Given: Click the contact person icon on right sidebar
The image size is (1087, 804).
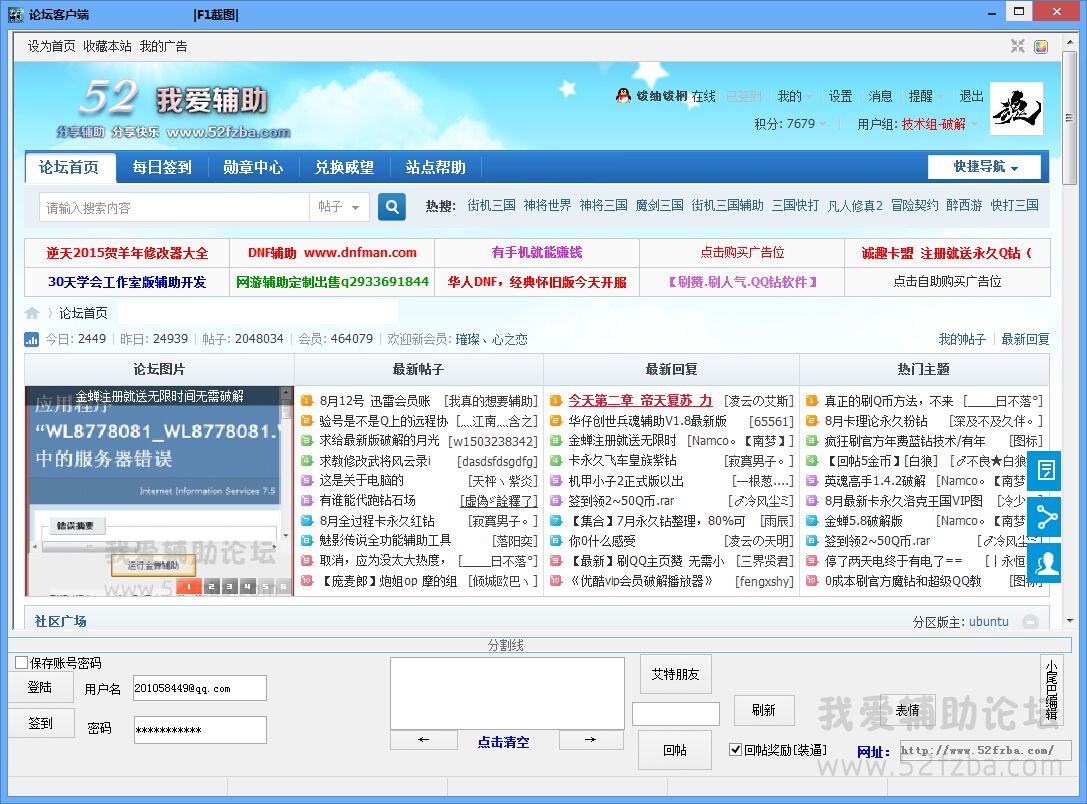Looking at the screenshot, I should (x=1046, y=563).
